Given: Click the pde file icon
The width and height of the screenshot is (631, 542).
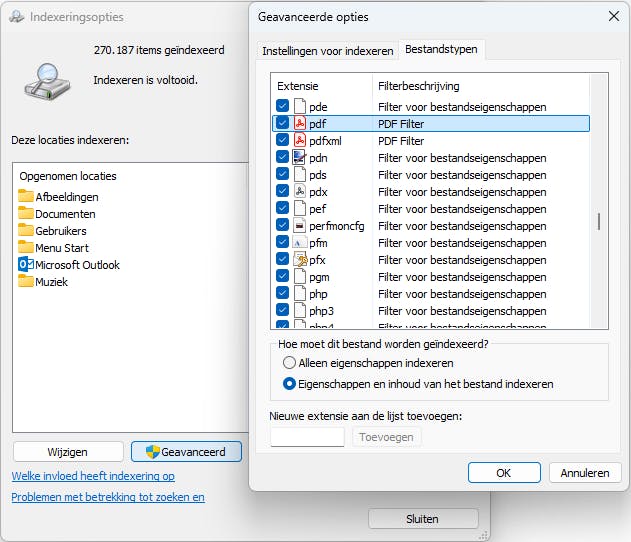Looking at the screenshot, I should [x=299, y=107].
